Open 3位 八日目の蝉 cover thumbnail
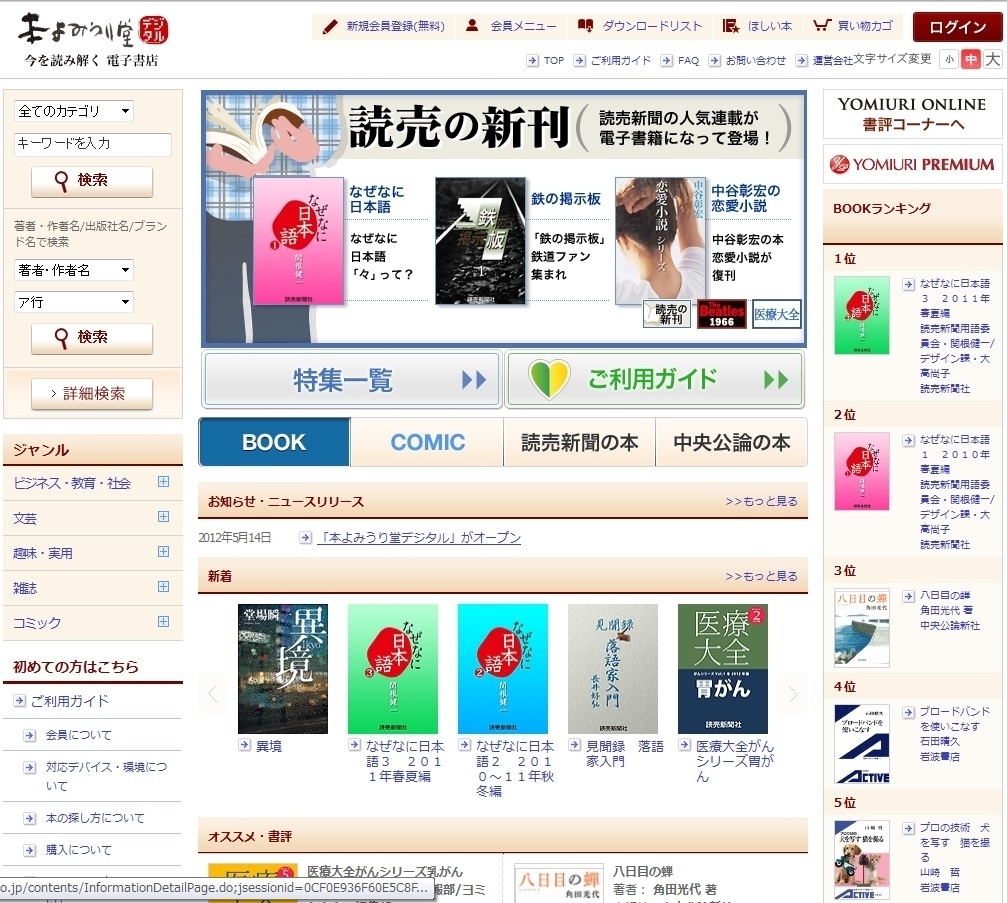The image size is (1007, 903). coord(862,627)
